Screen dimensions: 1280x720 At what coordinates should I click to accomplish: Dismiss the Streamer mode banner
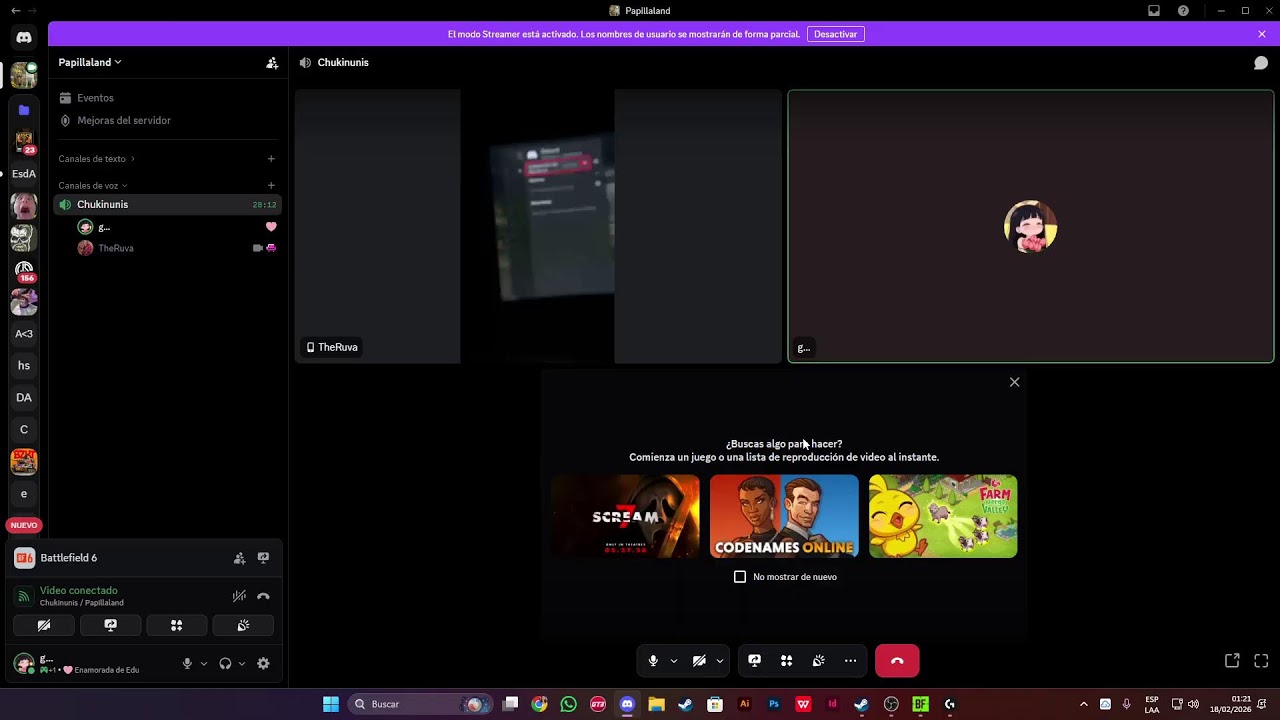point(1262,34)
